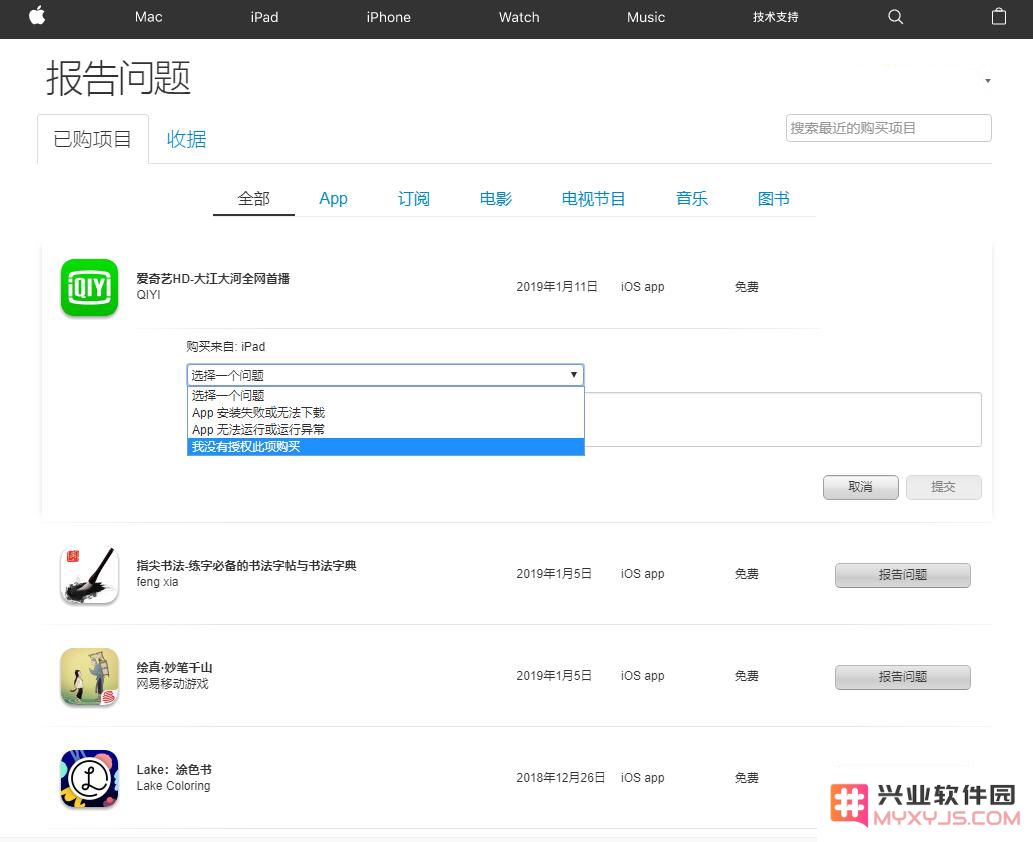Select the 图书 filter tab

point(773,198)
